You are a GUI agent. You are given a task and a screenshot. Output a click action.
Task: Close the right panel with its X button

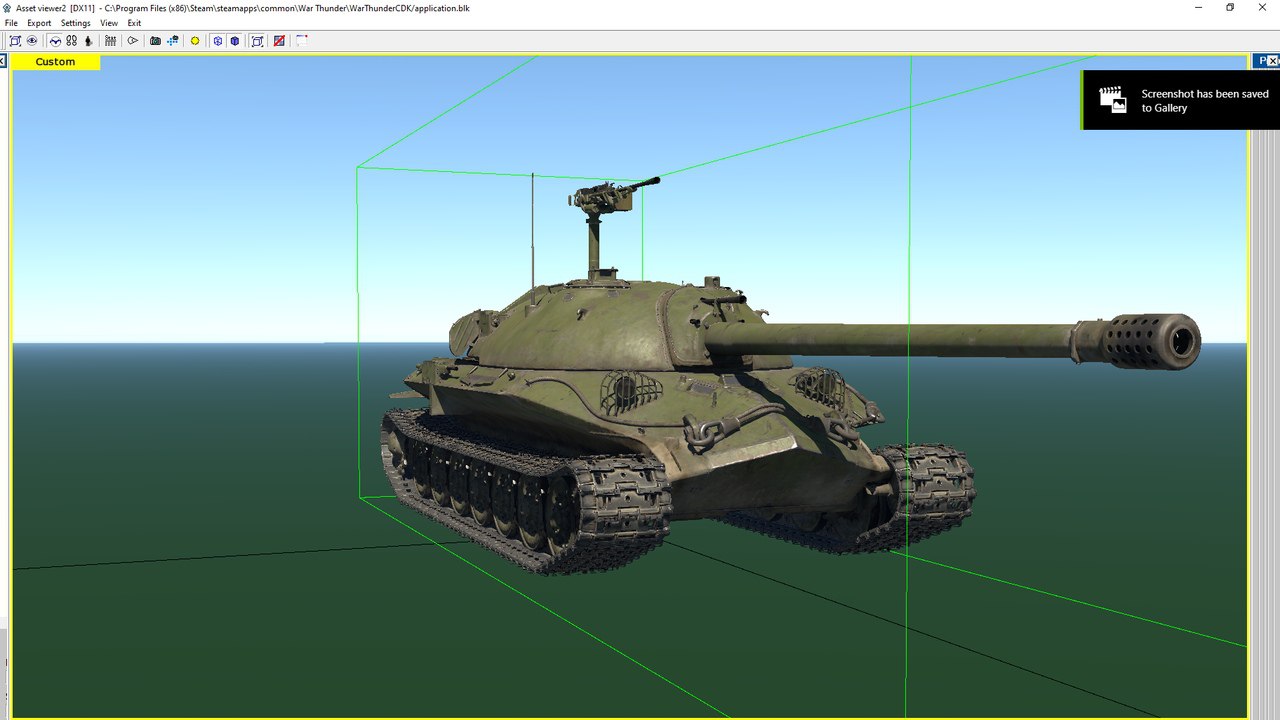[1274, 61]
